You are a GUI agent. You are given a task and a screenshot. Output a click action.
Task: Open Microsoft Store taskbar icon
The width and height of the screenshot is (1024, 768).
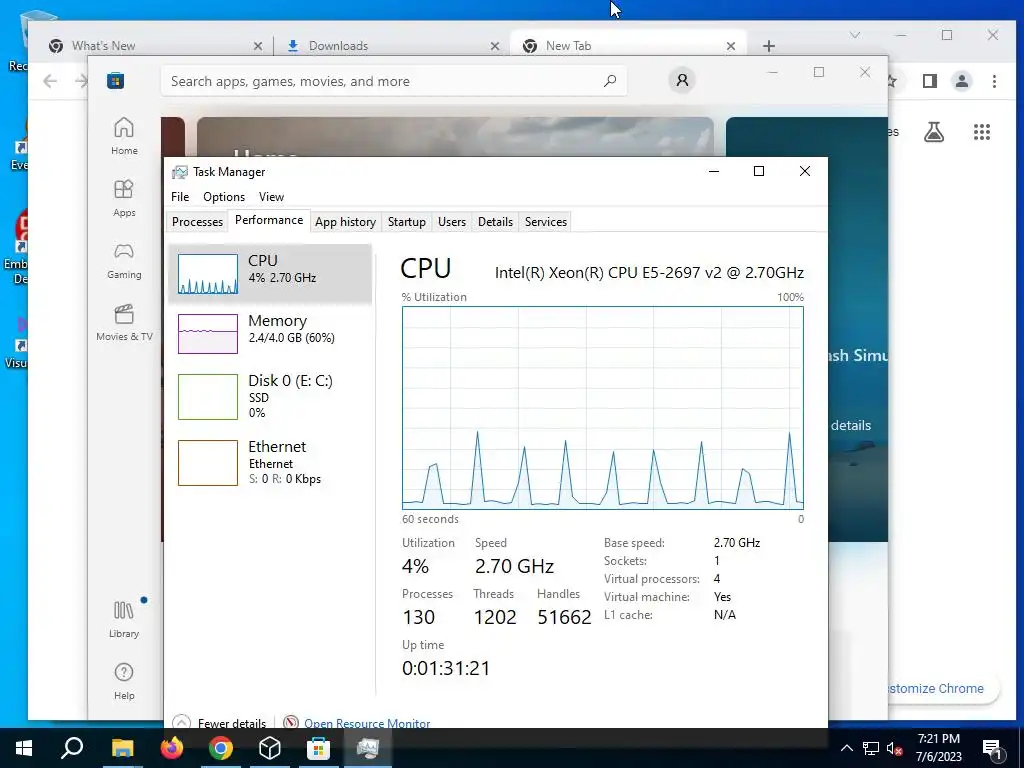click(x=318, y=748)
